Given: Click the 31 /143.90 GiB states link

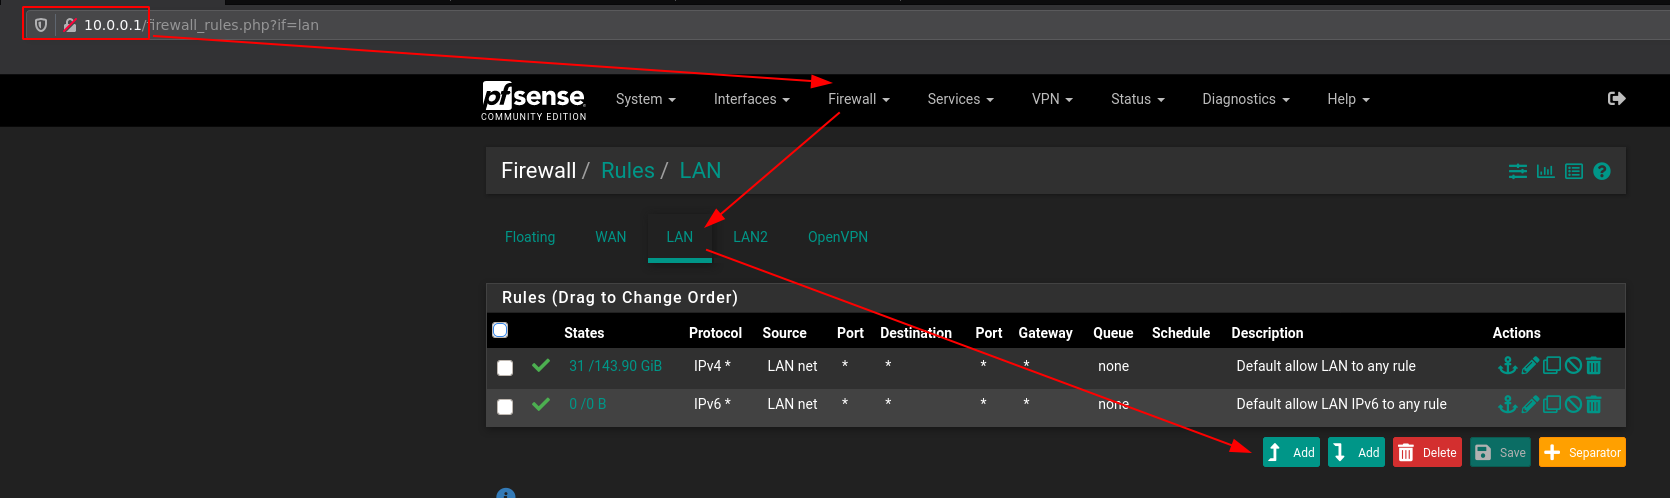Looking at the screenshot, I should click(x=616, y=366).
